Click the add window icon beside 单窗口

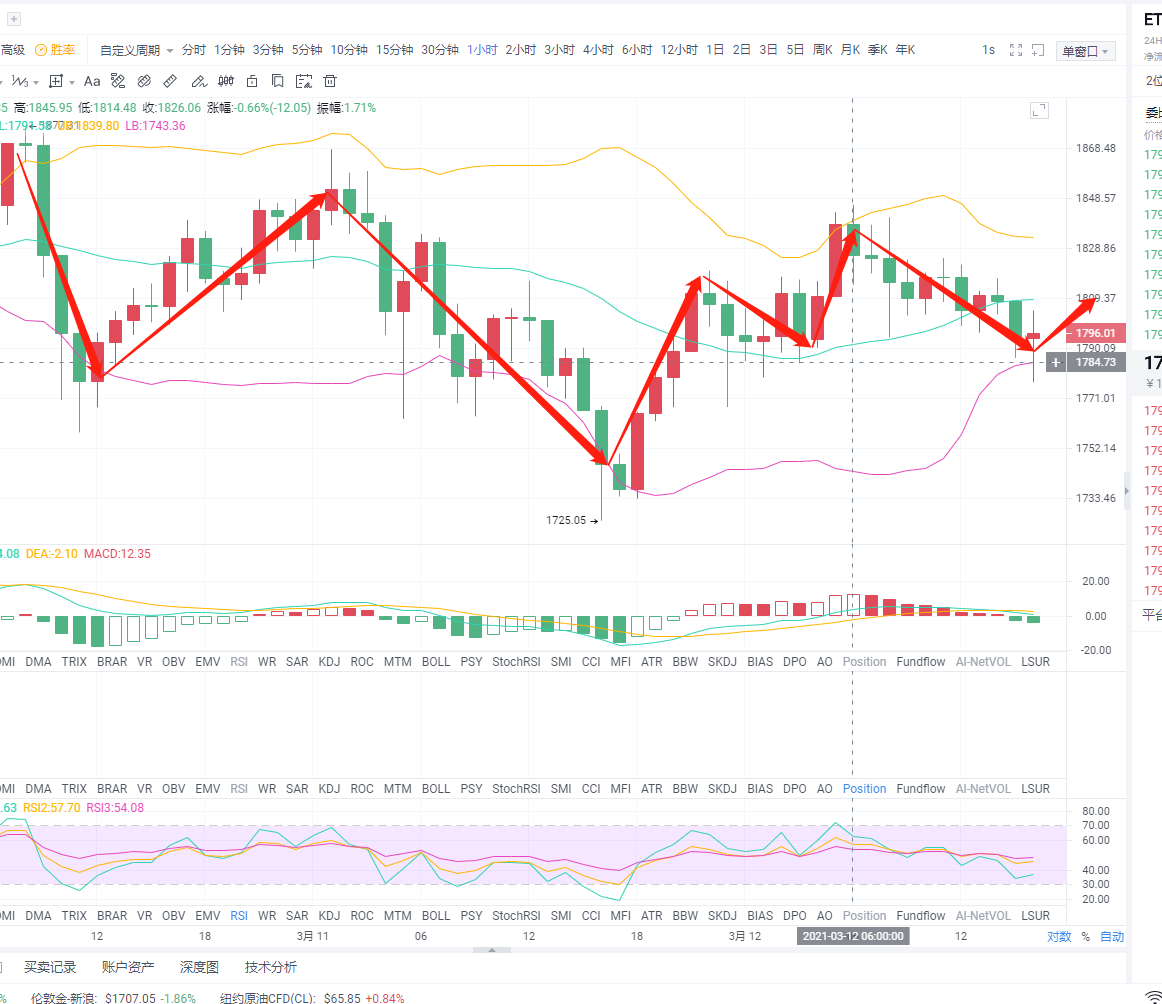pos(1038,50)
